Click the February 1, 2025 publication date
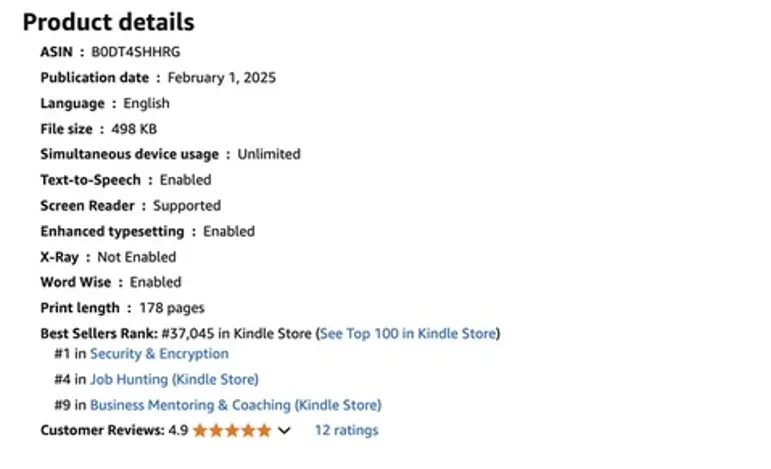Image resolution: width=771 pixels, height=469 pixels. (x=222, y=78)
